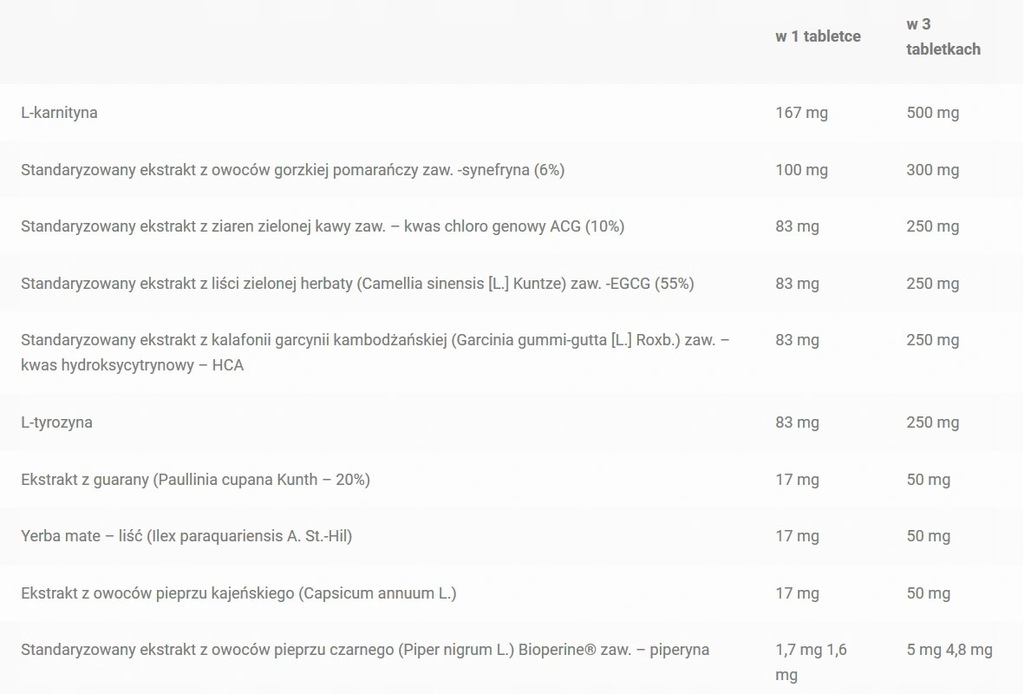The image size is (1024, 694).
Task: Click the L-tyrozyna ingredient name
Action: [x=56, y=423]
